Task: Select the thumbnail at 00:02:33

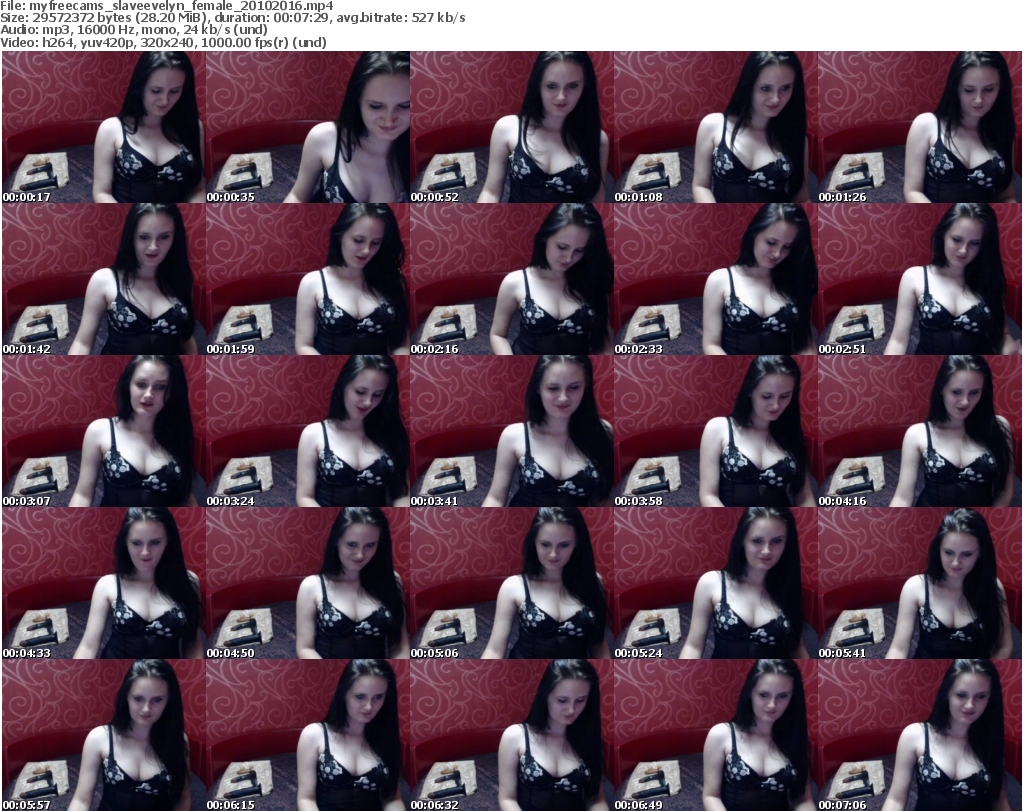Action: (716, 279)
